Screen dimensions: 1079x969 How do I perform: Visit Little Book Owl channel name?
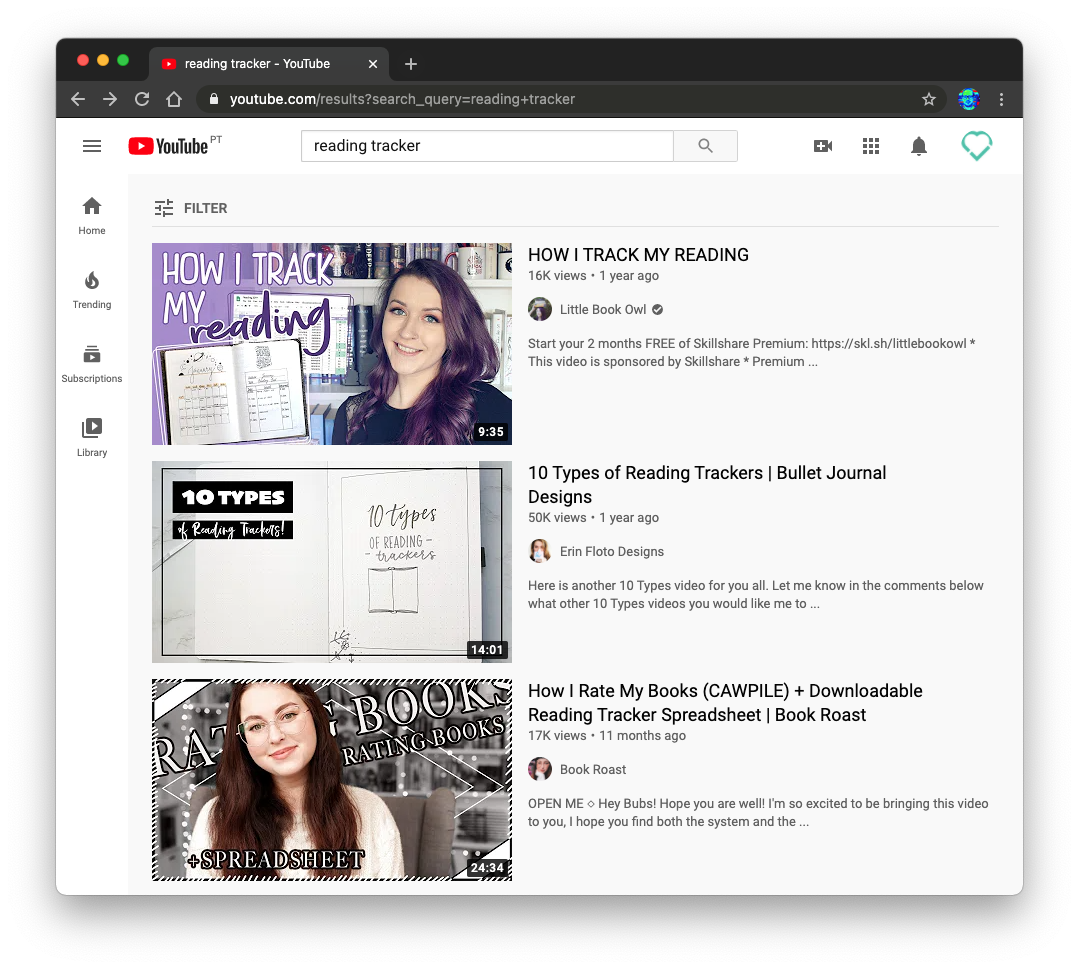[x=603, y=310]
